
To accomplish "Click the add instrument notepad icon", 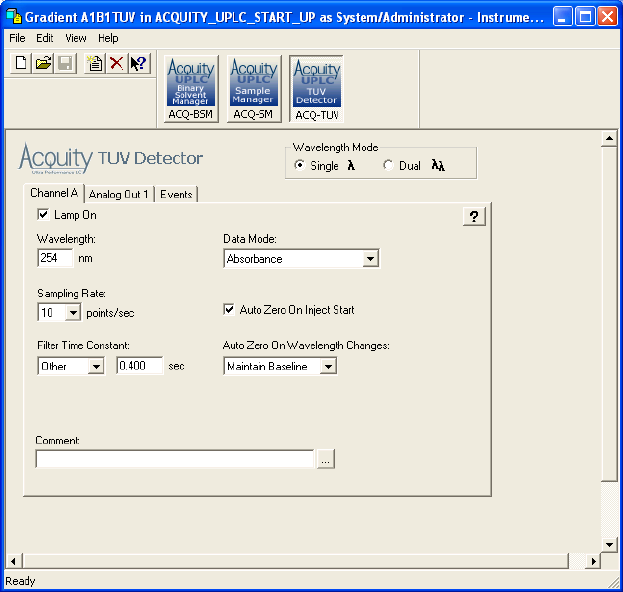I will coord(95,63).
